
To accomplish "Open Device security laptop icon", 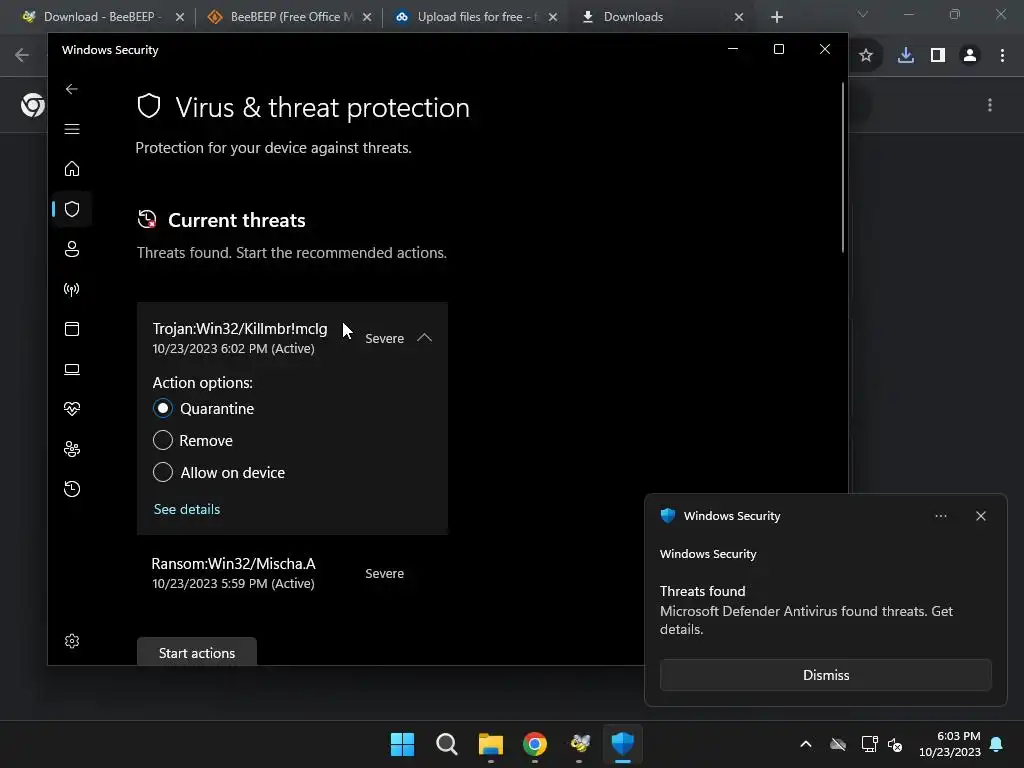I will pyautogui.click(x=72, y=370).
